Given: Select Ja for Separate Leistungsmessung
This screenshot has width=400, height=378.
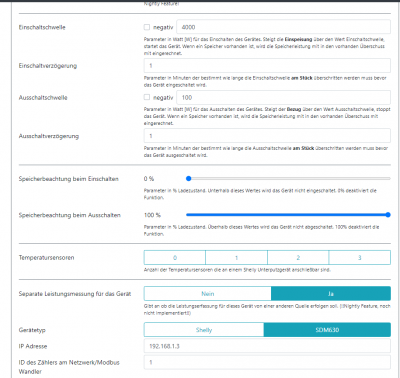Looking at the screenshot, I should click(331, 294).
